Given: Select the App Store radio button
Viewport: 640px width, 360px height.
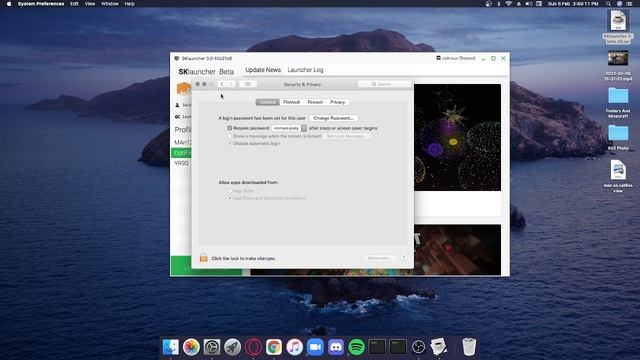Looking at the screenshot, I should (230, 191).
